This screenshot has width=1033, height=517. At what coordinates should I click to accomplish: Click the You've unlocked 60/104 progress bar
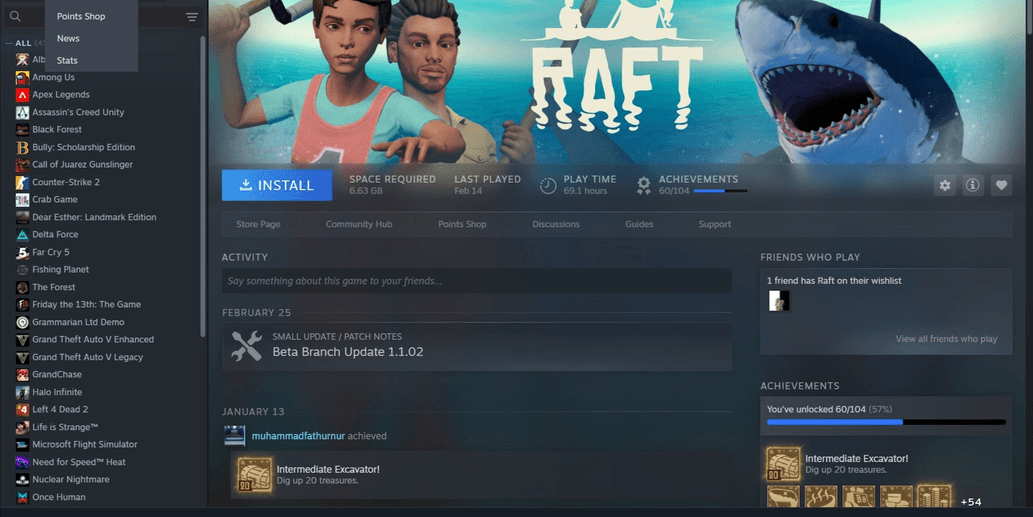click(886, 422)
